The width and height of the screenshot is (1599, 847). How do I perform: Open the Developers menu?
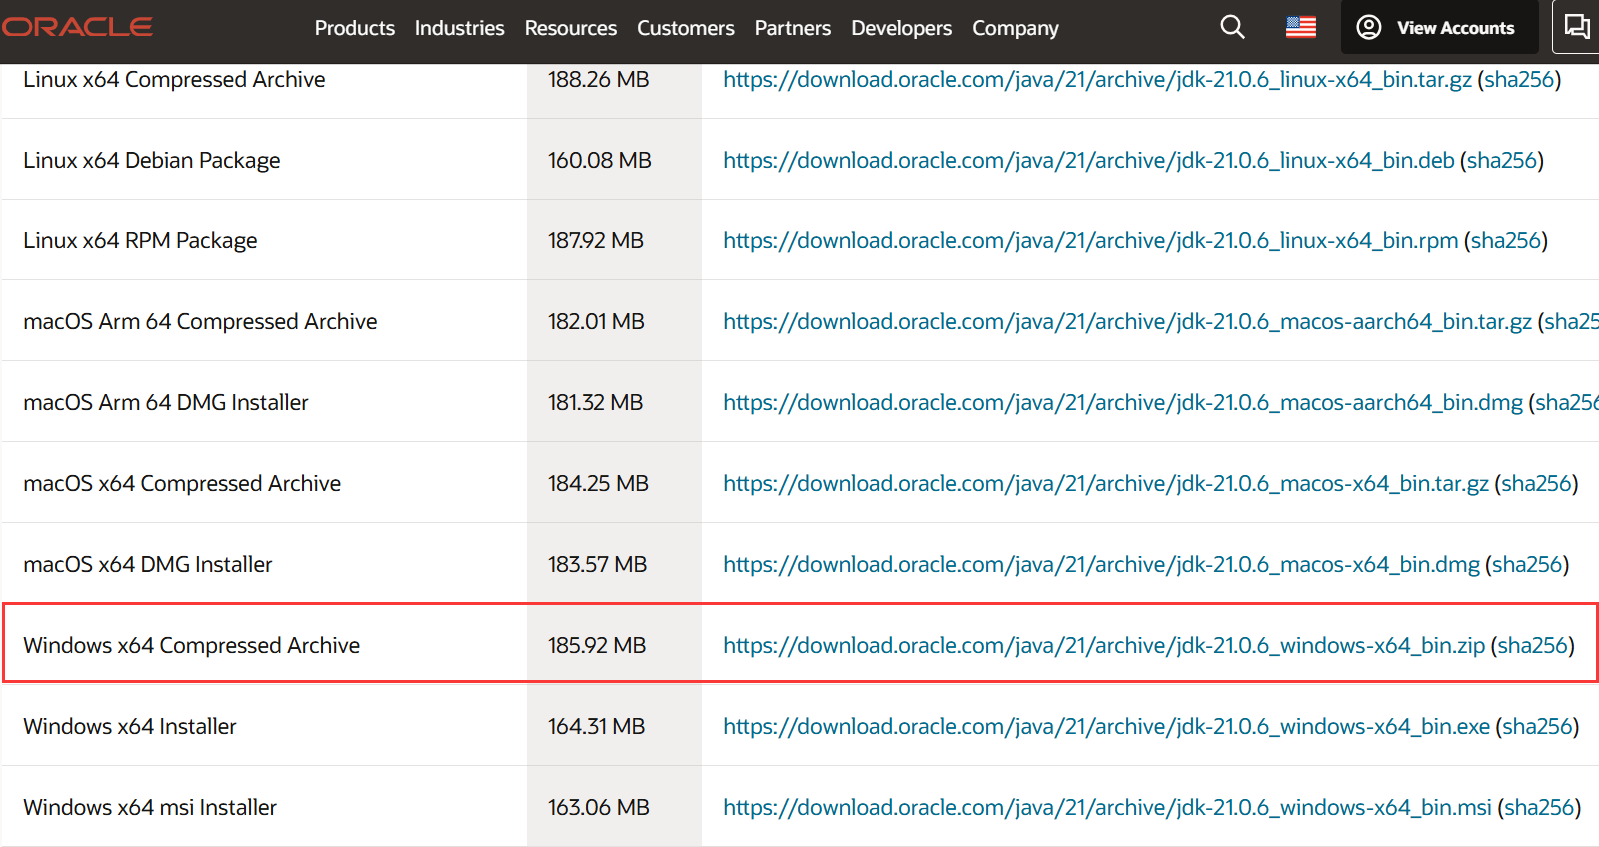[x=902, y=28]
